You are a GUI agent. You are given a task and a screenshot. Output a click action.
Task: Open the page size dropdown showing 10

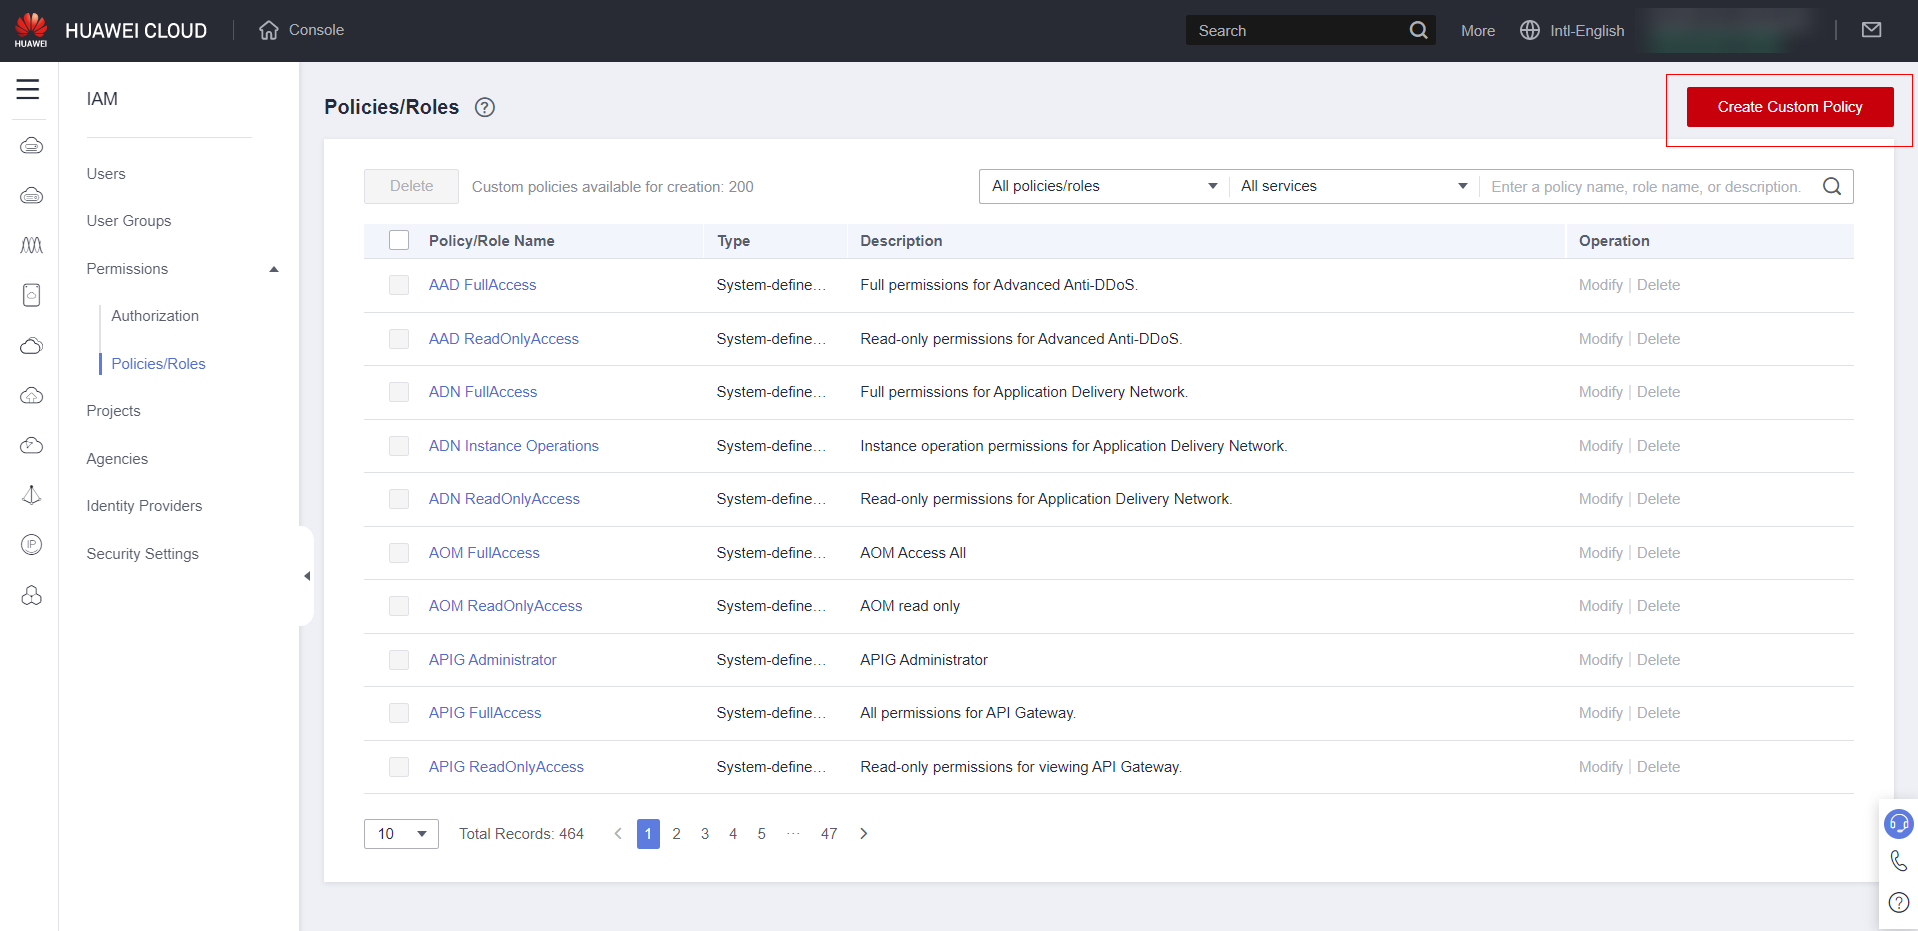[x=401, y=834]
